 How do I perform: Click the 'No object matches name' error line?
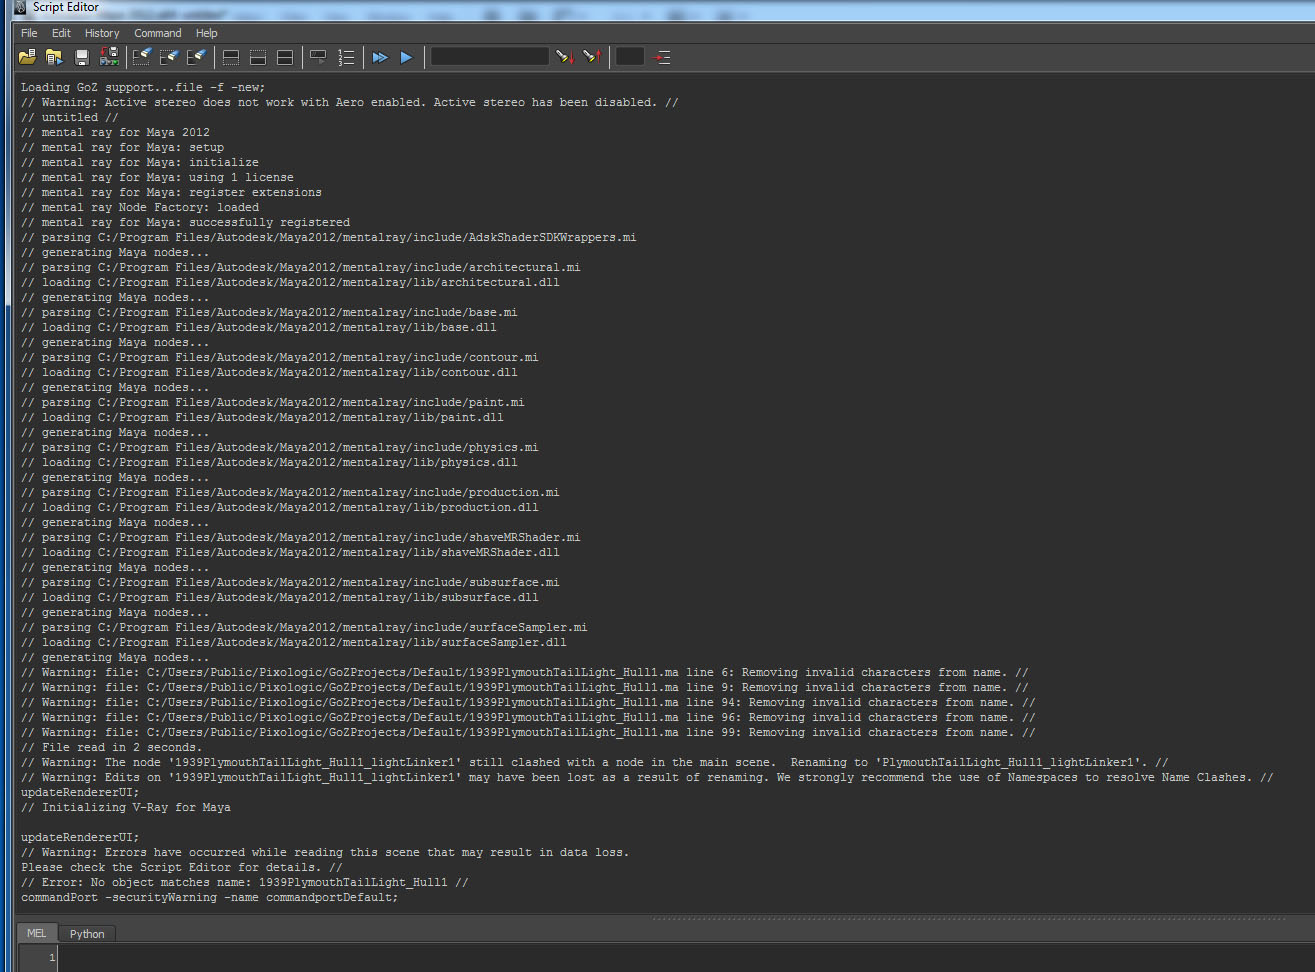(x=244, y=883)
